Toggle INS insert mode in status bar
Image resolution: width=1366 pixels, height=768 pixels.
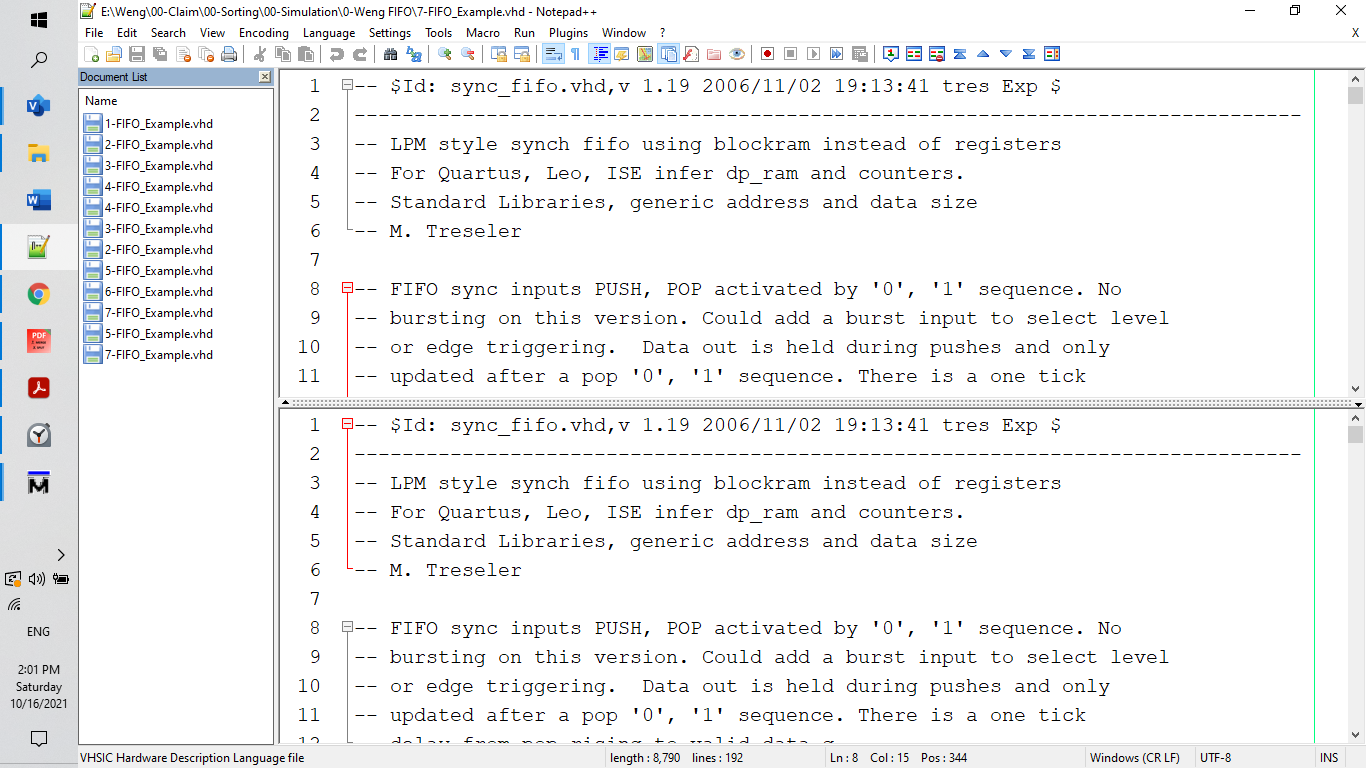click(x=1329, y=758)
